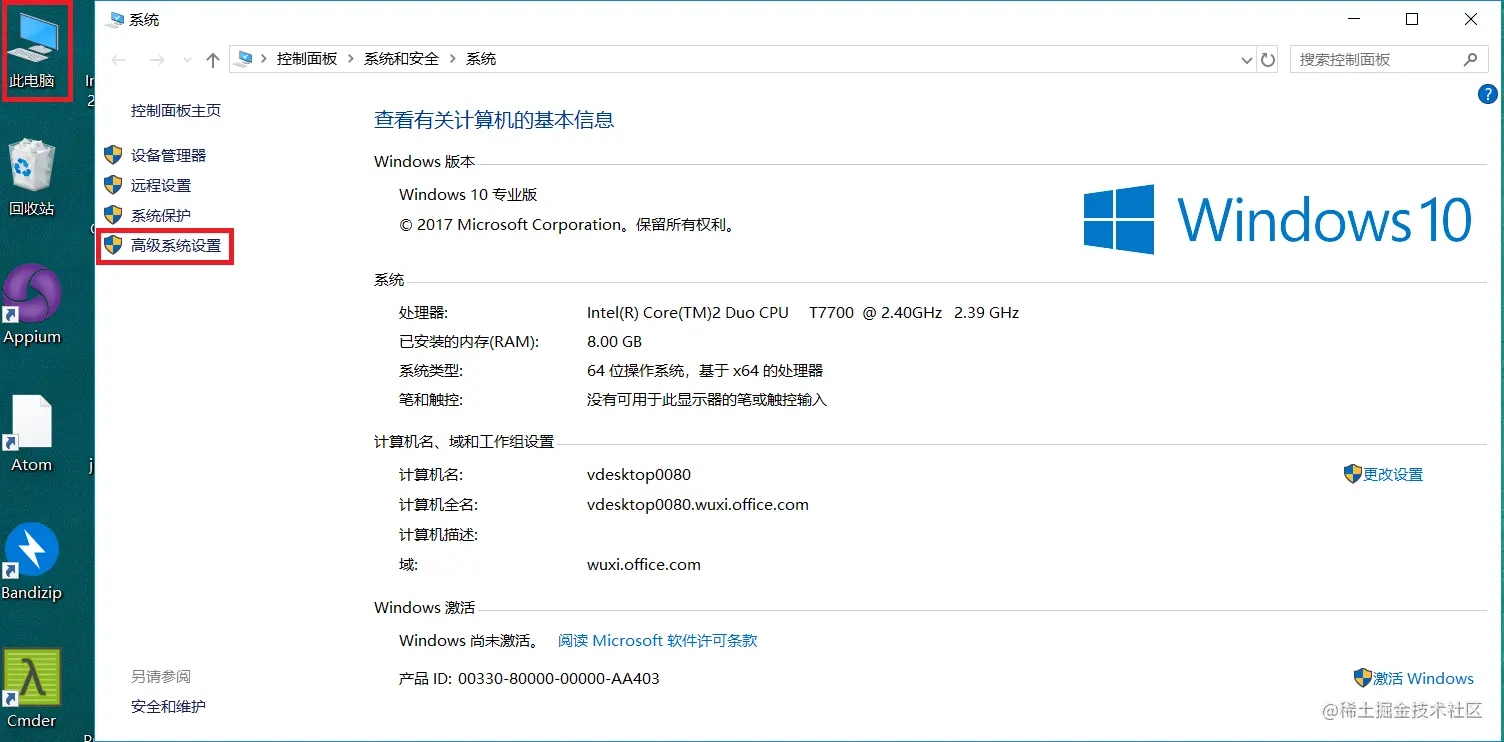The height and width of the screenshot is (742, 1504).
Task: Expand chevron after 系统和安全 breadcrumb
Action: (452, 59)
